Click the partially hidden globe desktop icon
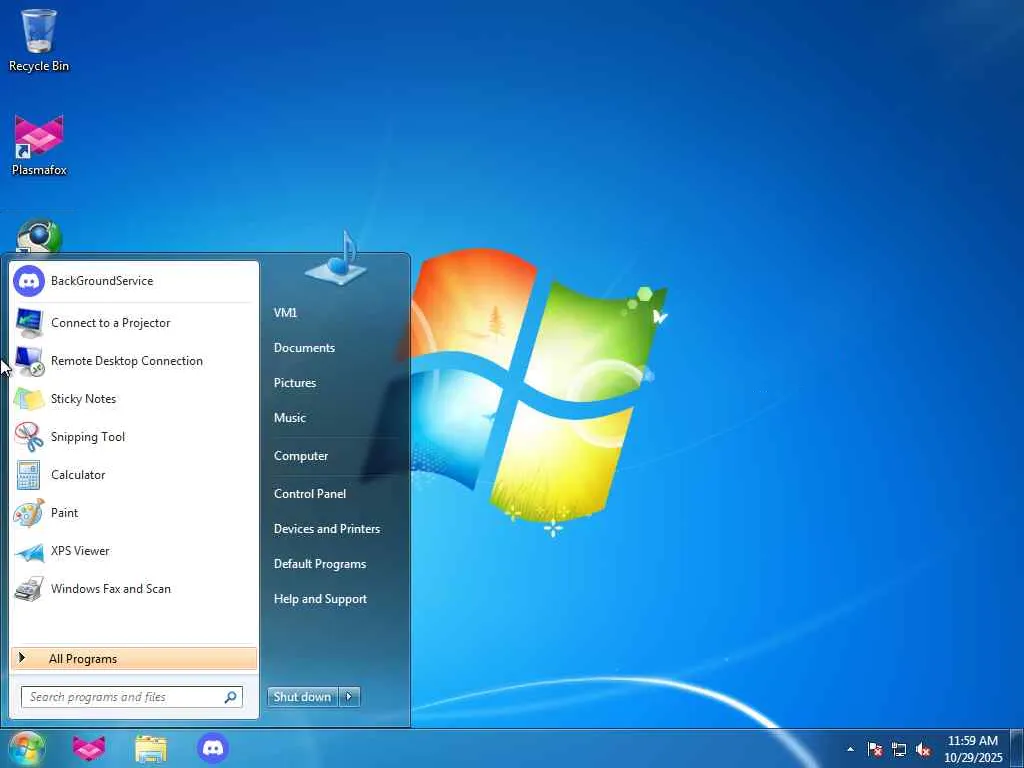Viewport: 1024px width, 768px height. [x=39, y=236]
